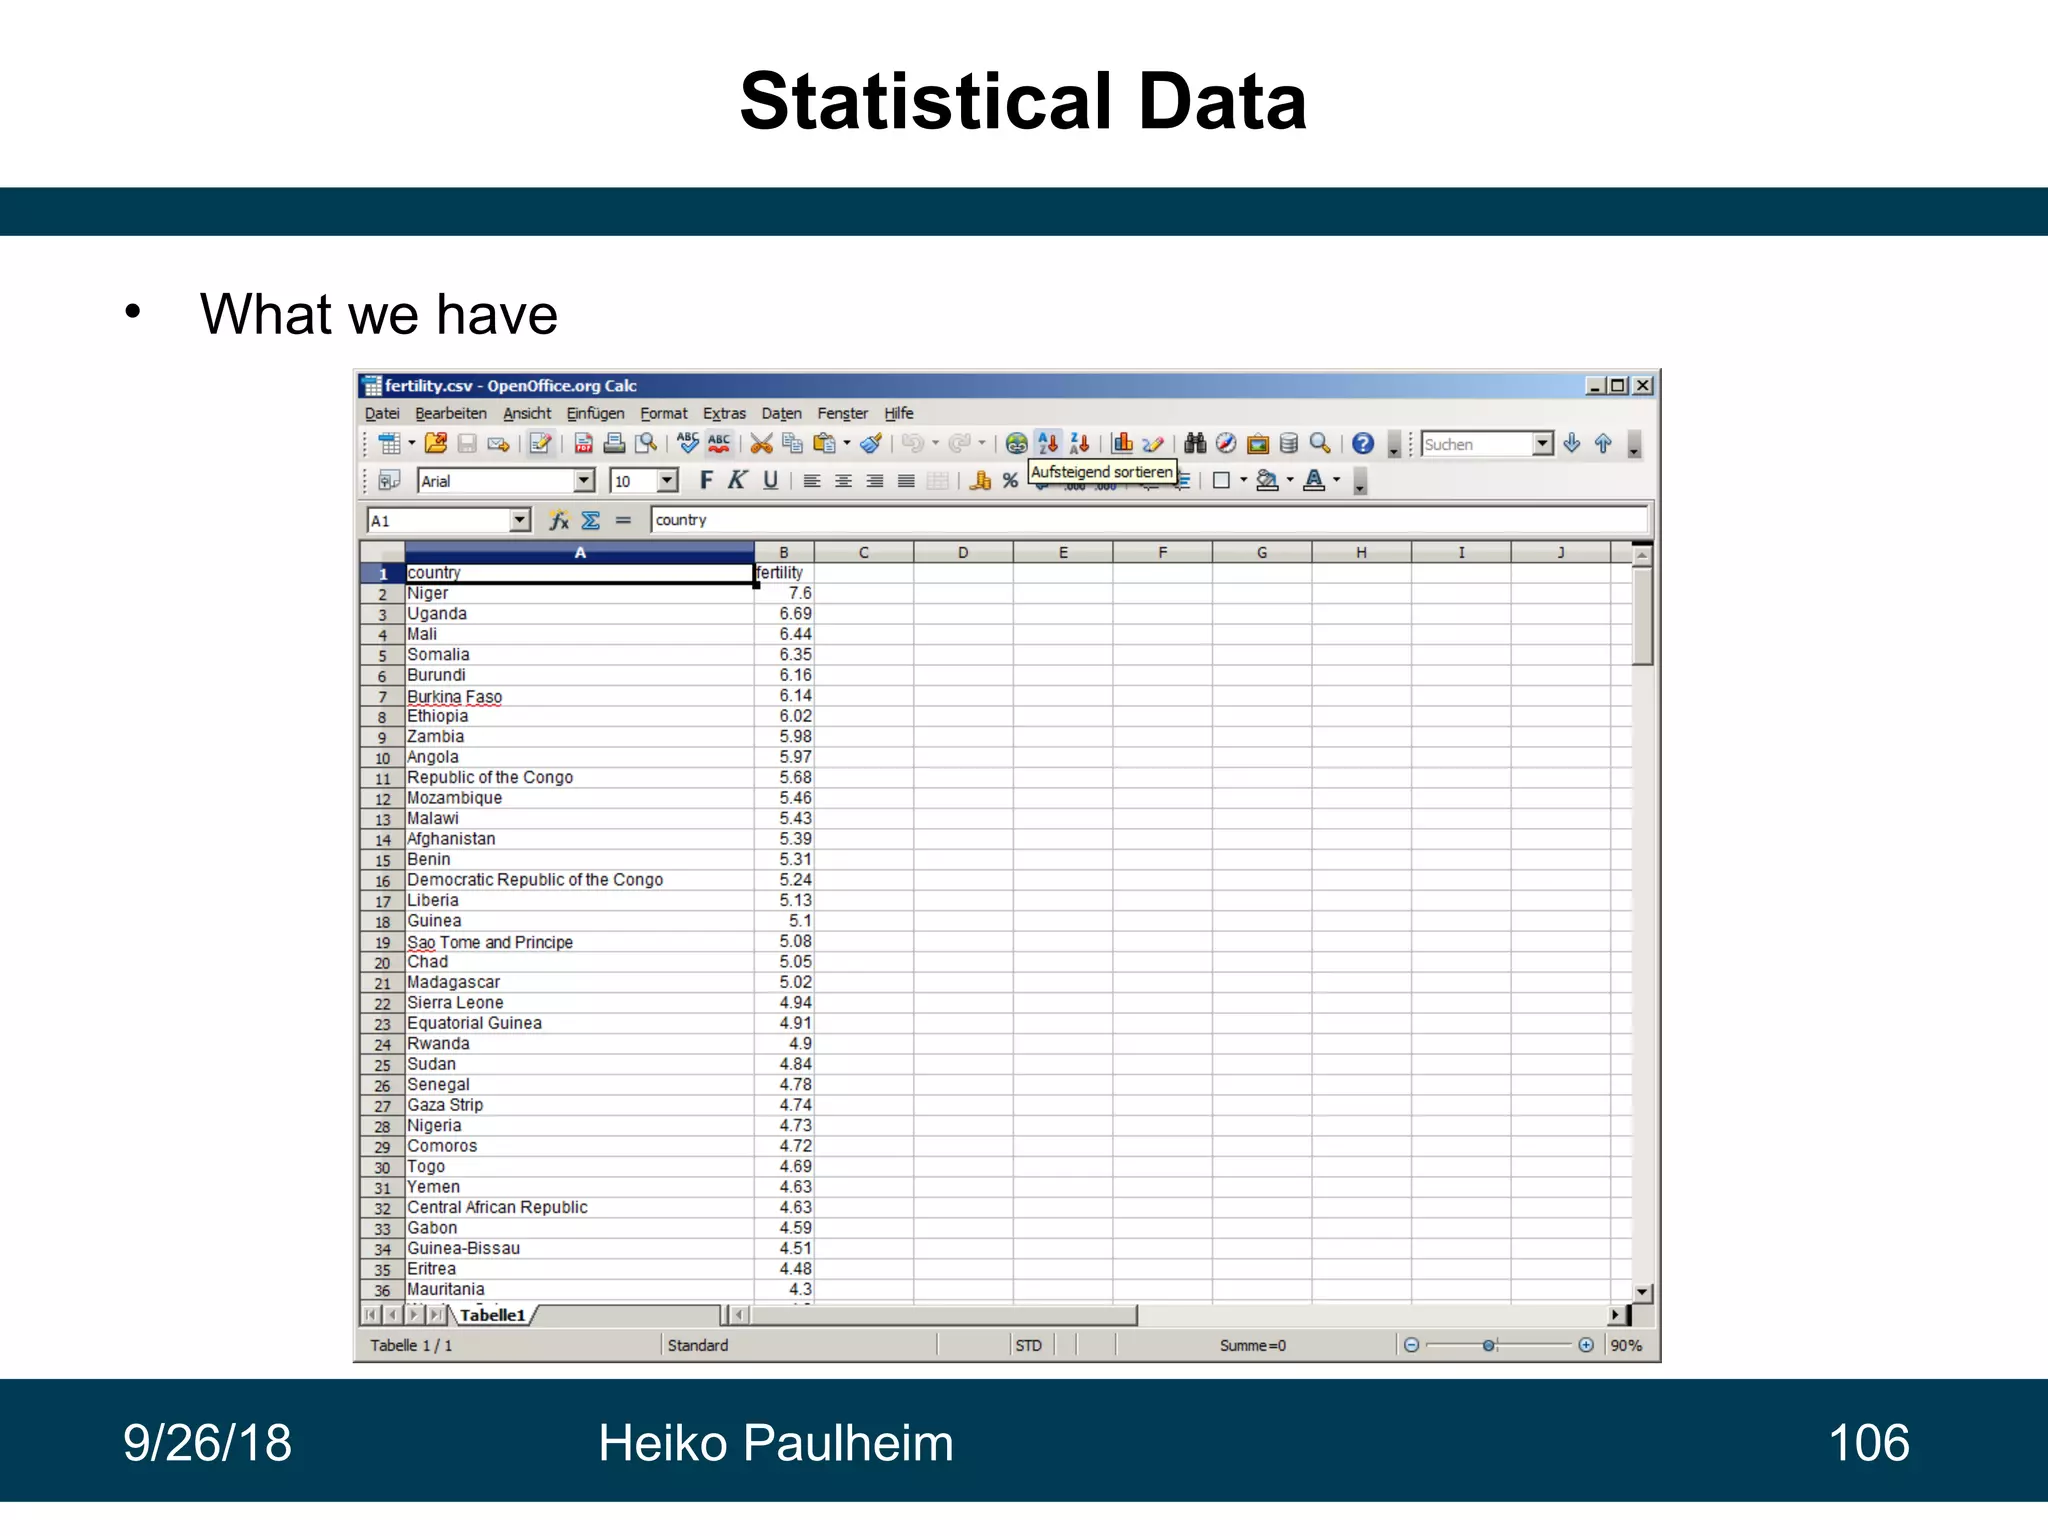Align cell text right

pyautogui.click(x=875, y=481)
